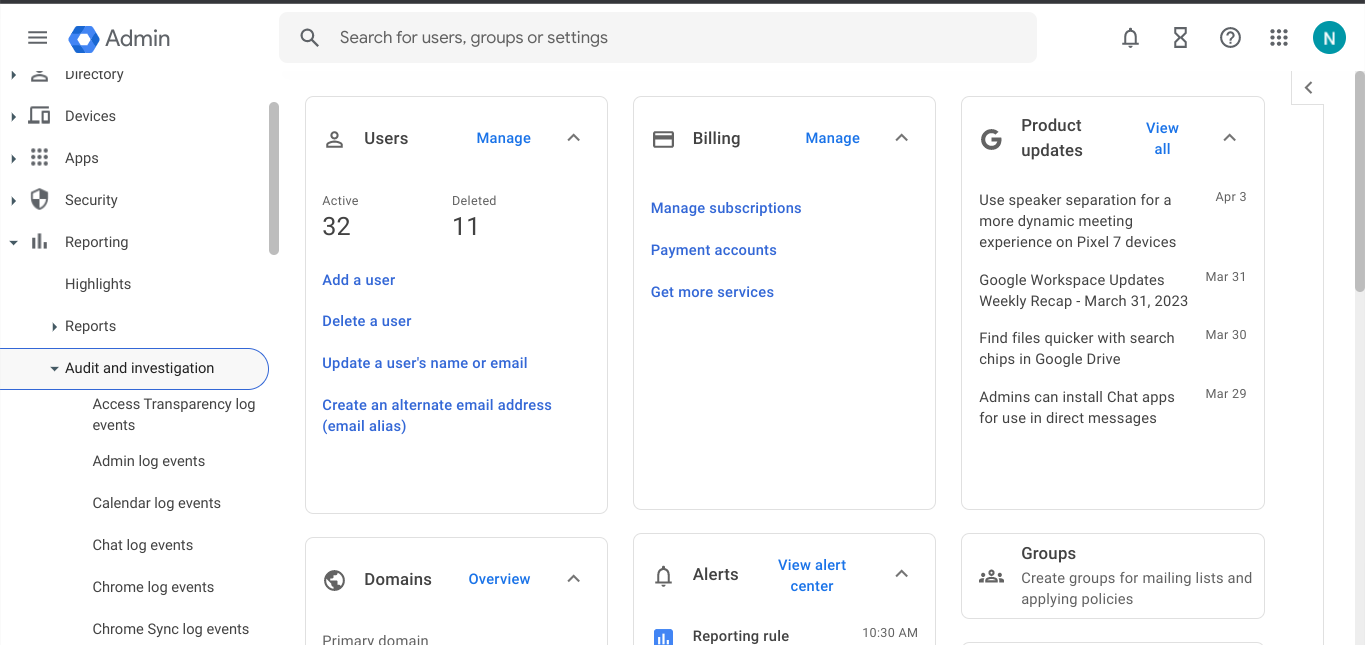1365x645 pixels.
Task: Click the Apps grid sidebar icon
Action: point(39,158)
